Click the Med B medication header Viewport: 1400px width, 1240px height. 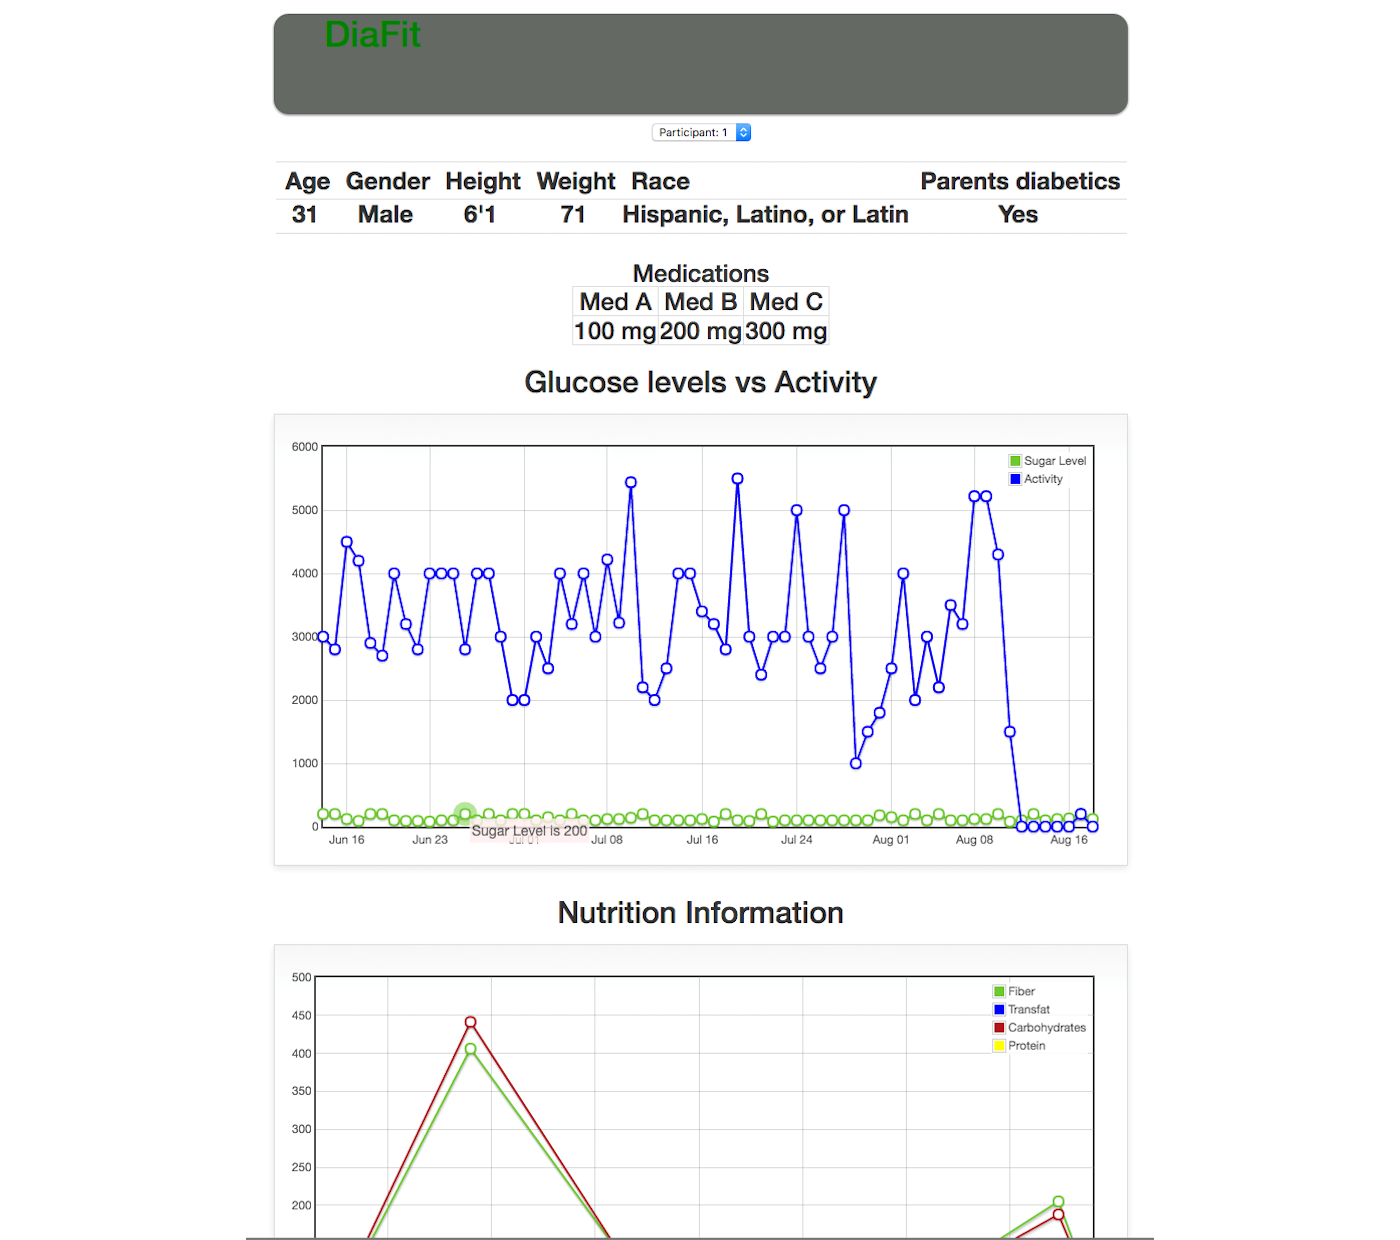pos(700,302)
